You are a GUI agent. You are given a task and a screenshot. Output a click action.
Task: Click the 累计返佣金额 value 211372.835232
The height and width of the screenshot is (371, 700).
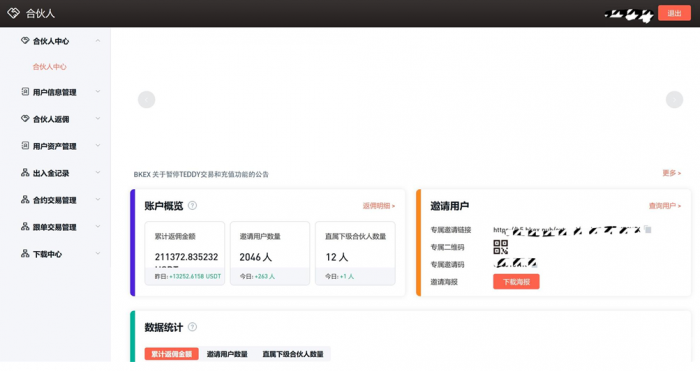186,257
